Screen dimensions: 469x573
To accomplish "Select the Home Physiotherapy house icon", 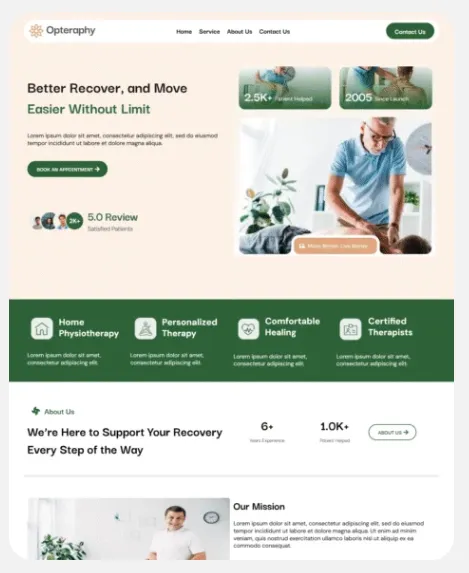I will (42, 328).
